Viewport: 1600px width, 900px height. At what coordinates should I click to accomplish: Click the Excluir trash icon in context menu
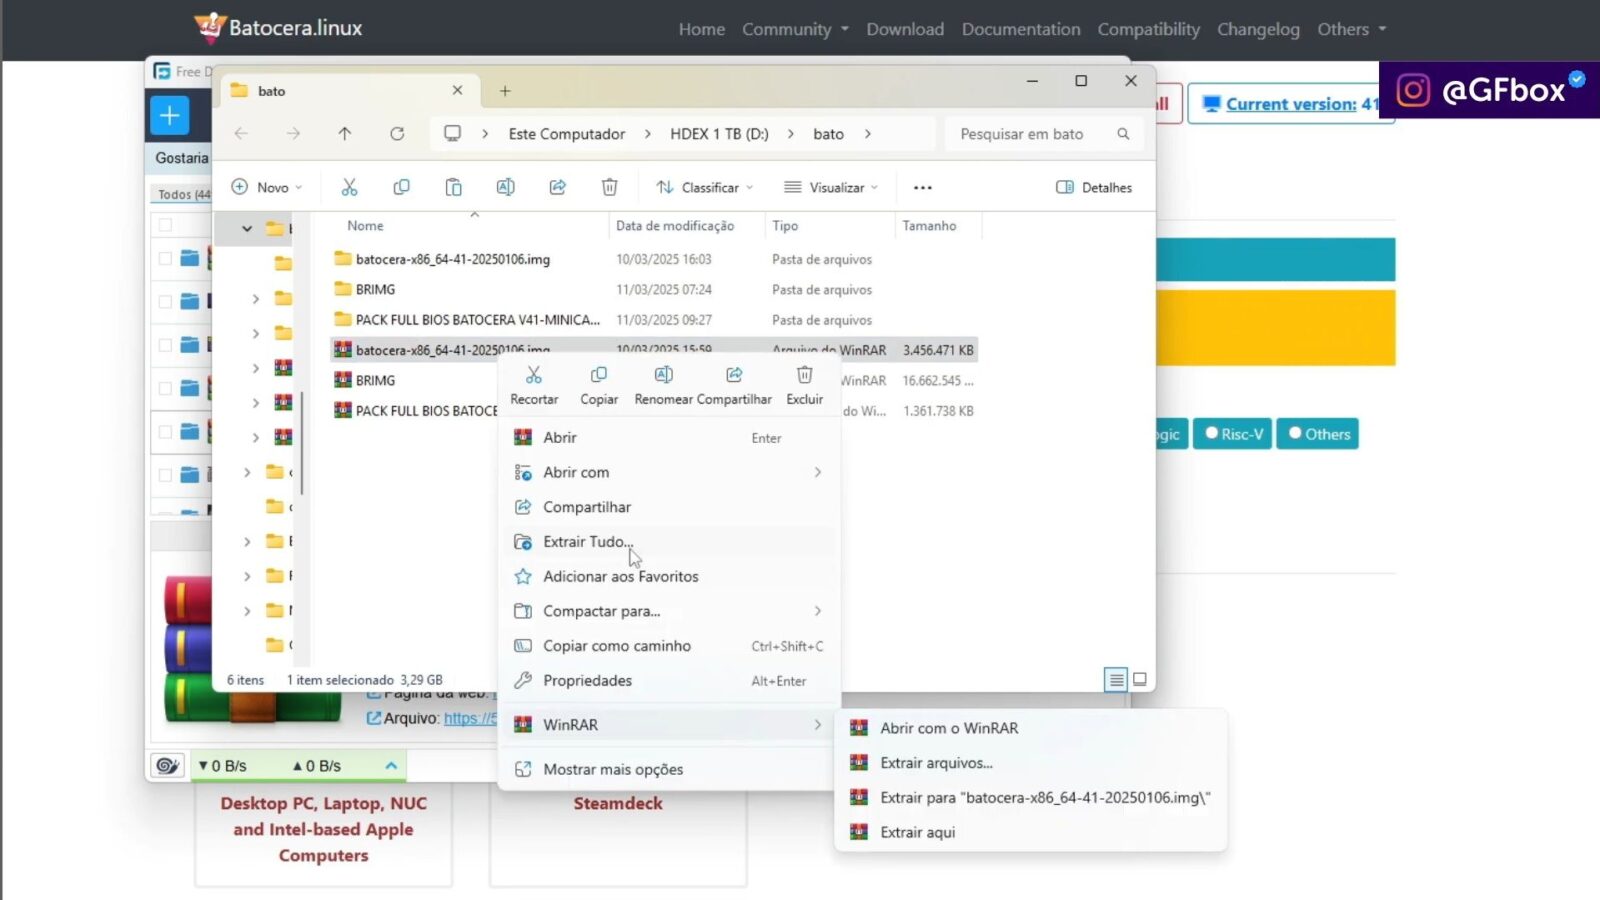coord(804,376)
